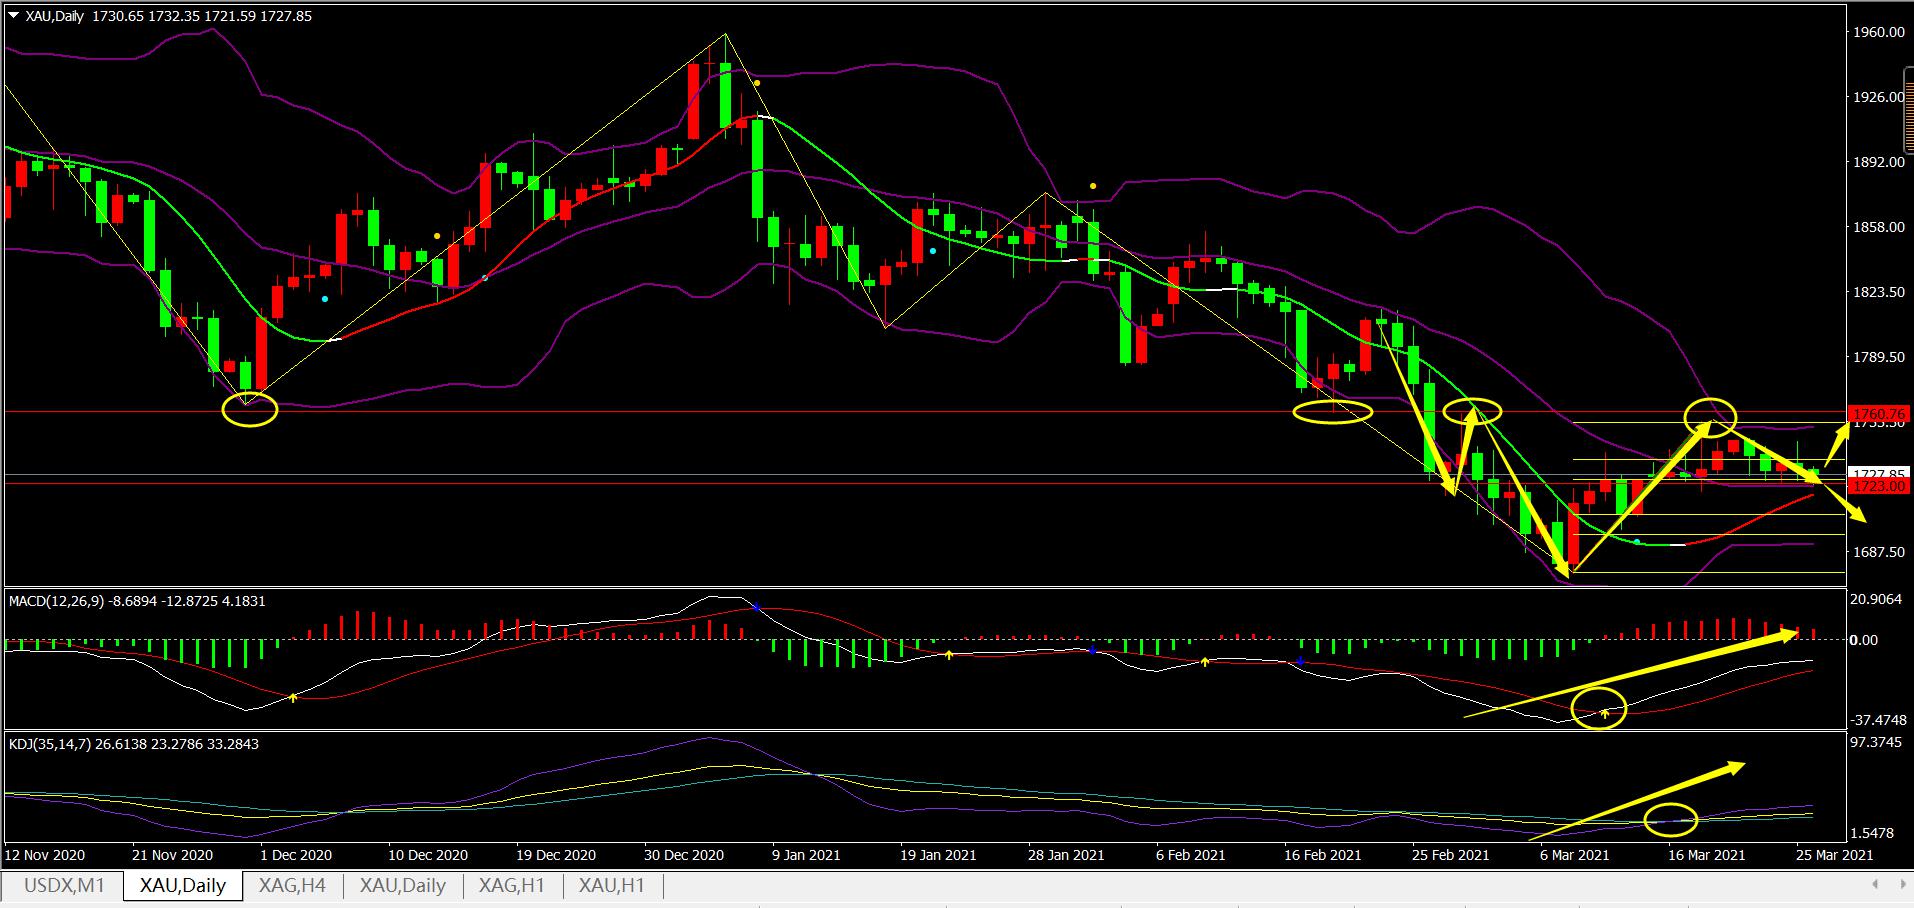Click the 19 Jan 2021 date label
1914x908 pixels.
[x=939, y=856]
